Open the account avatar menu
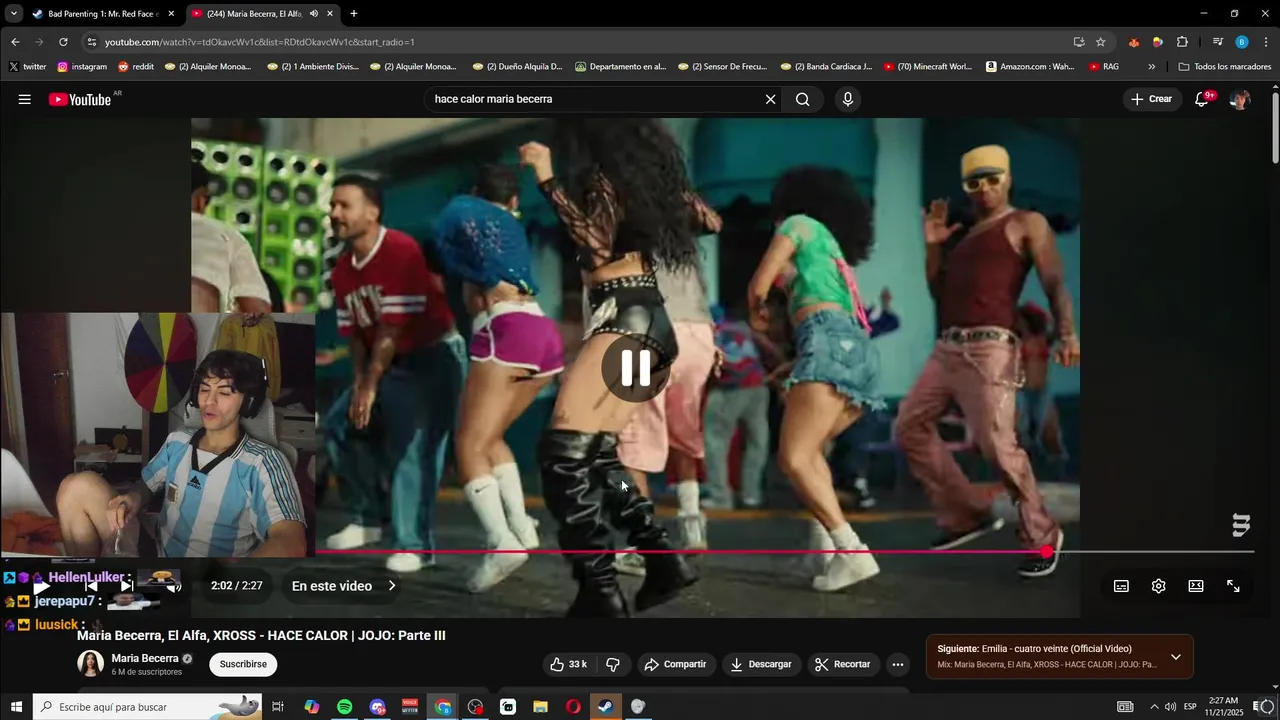This screenshot has height=720, width=1280. click(1240, 99)
